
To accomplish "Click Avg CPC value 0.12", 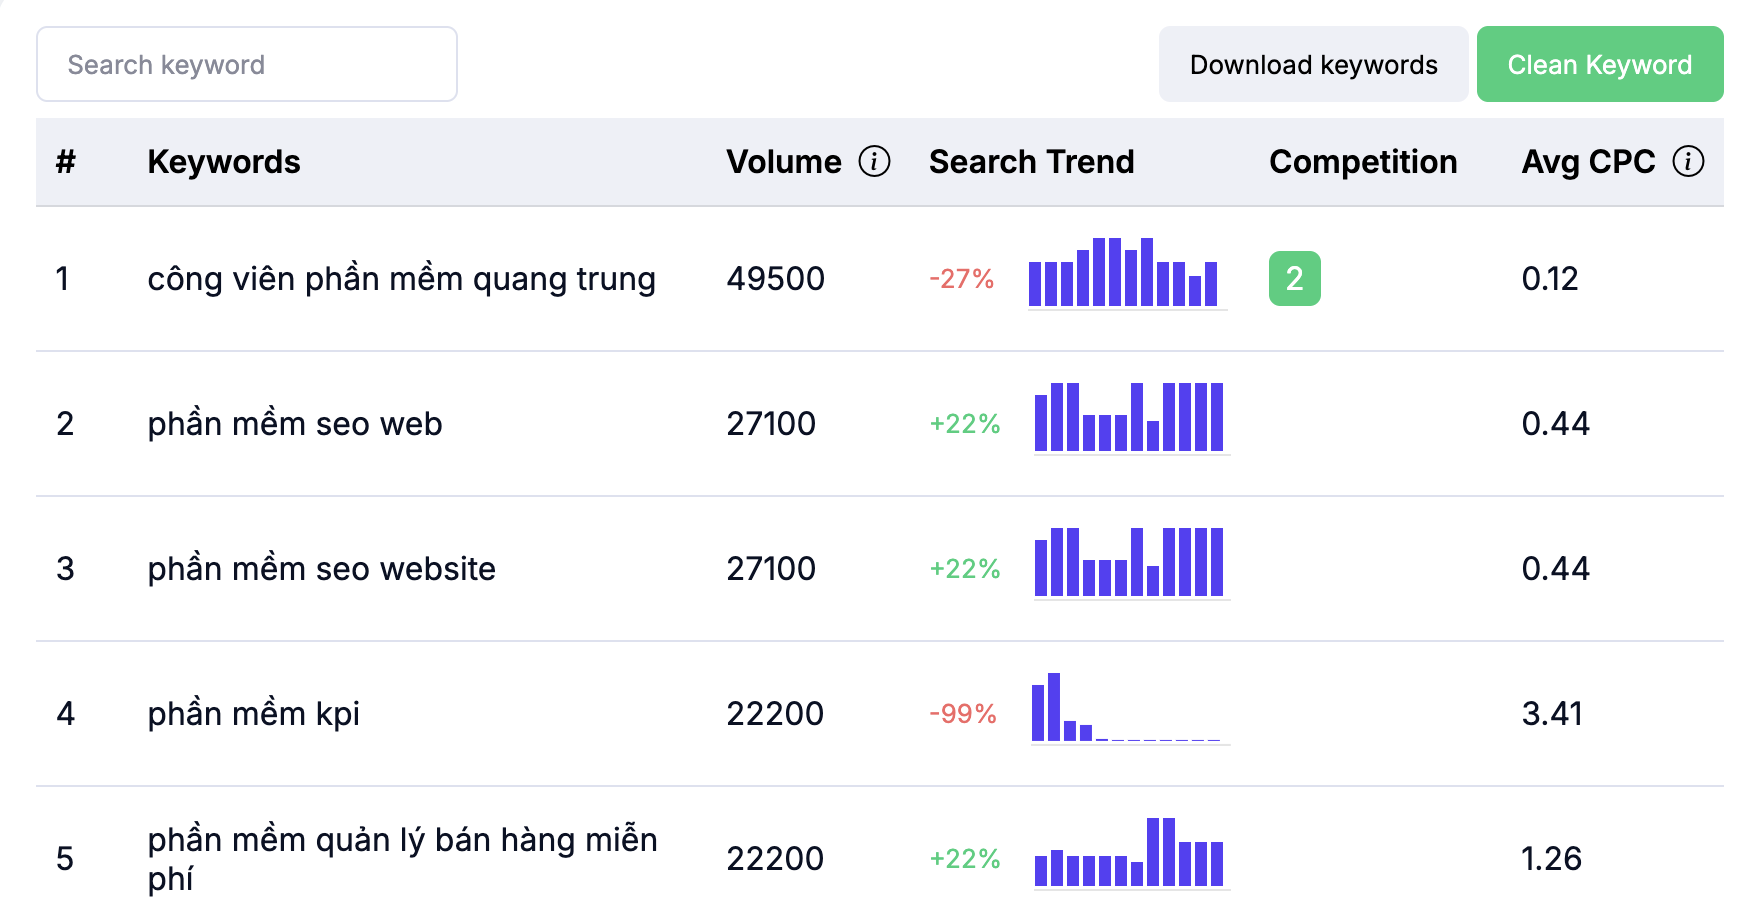I will click(x=1550, y=278).
